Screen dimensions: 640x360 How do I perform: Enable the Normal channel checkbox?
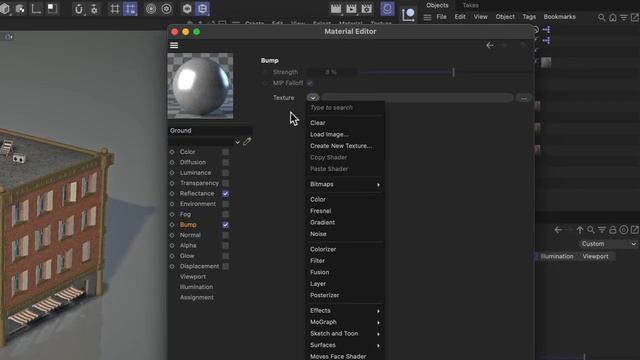(x=225, y=235)
